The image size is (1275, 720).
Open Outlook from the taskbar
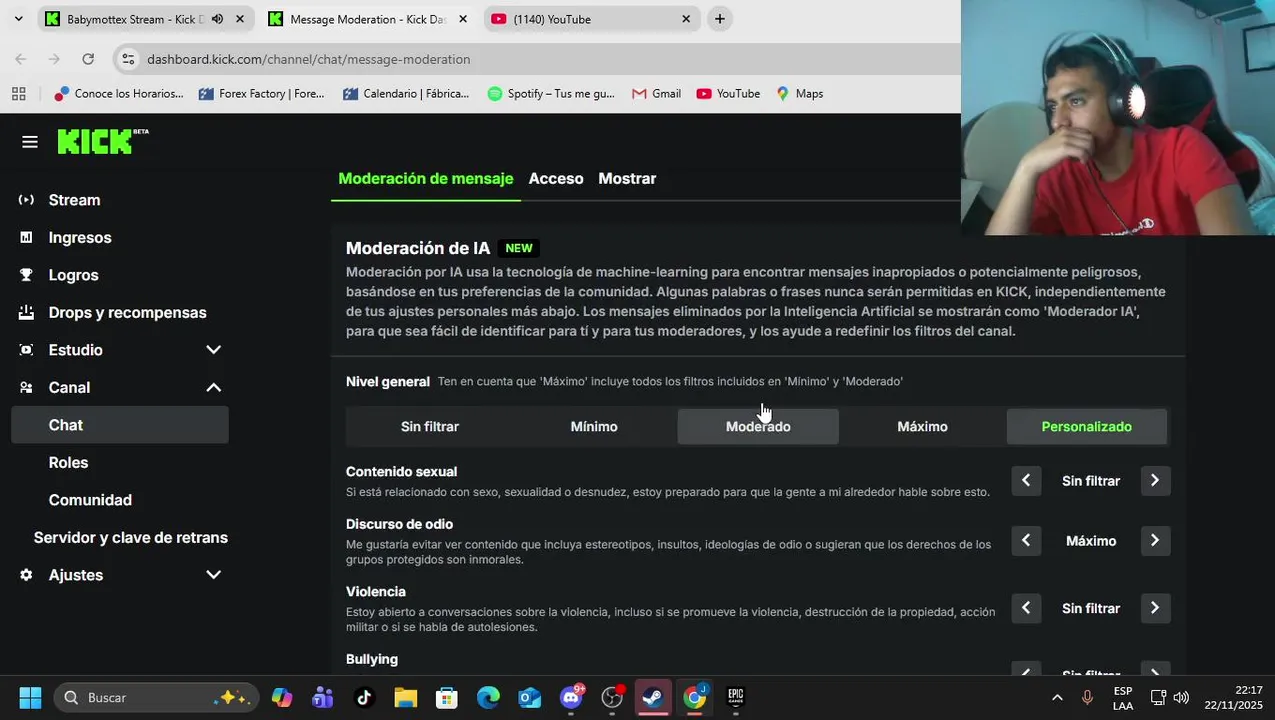[x=529, y=697]
